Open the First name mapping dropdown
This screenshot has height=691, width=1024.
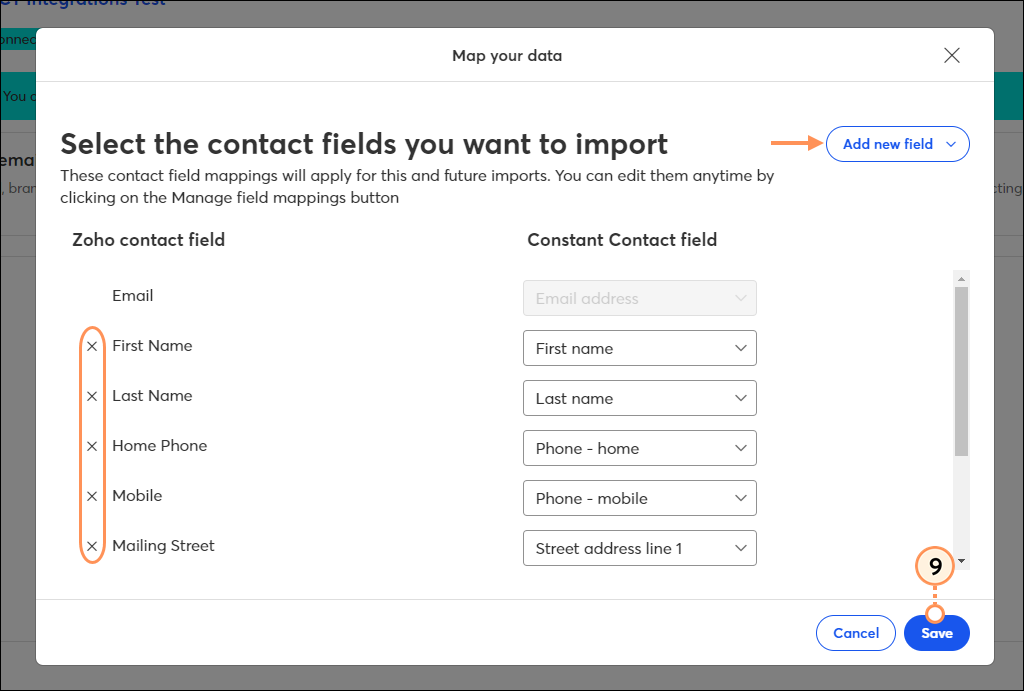click(x=639, y=348)
